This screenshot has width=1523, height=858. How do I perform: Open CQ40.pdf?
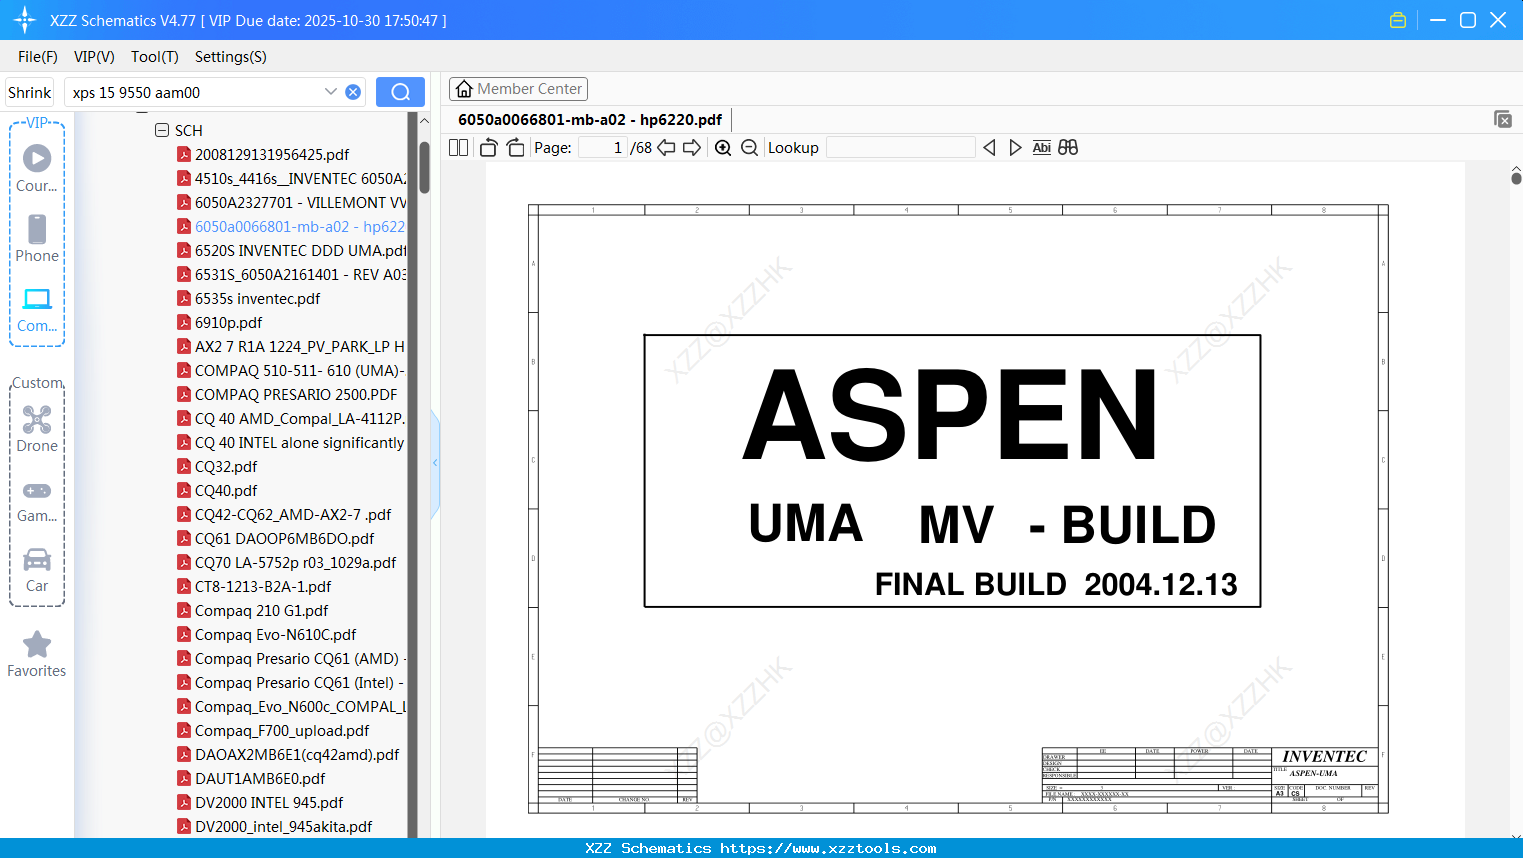click(226, 491)
